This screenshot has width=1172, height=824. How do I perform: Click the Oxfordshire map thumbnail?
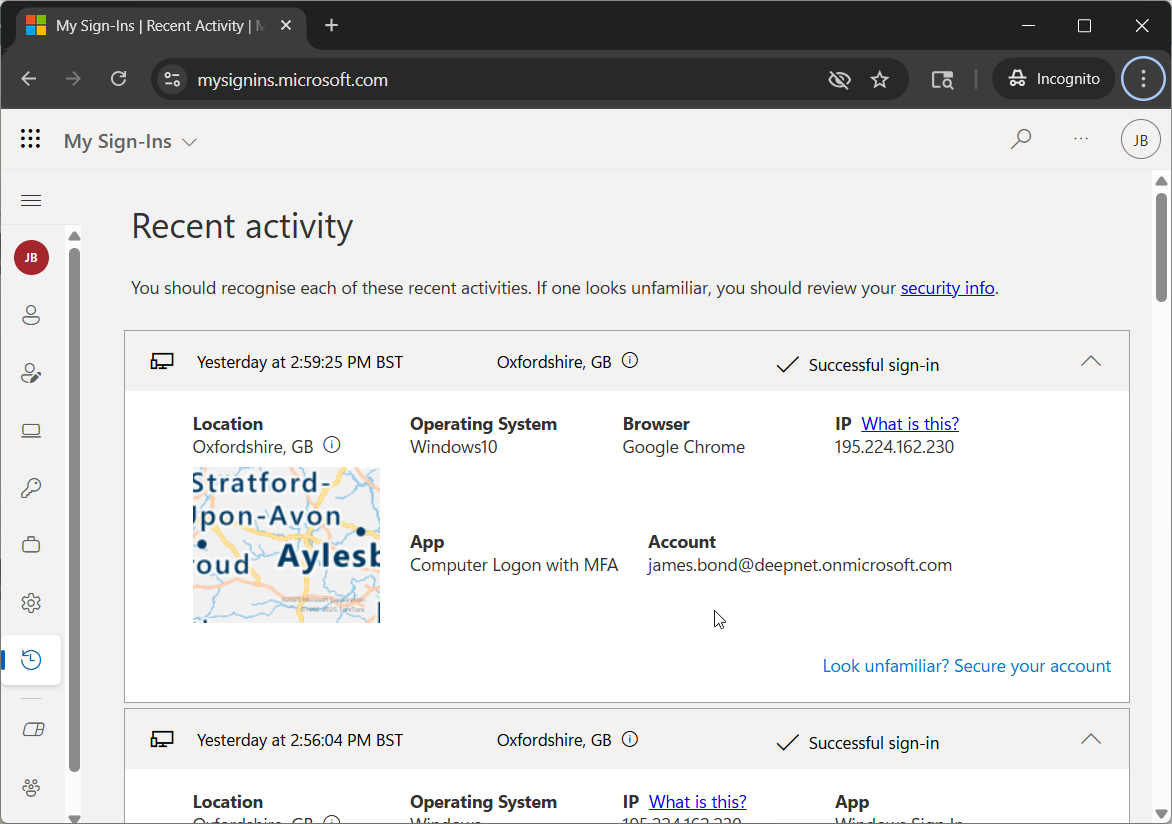(286, 545)
